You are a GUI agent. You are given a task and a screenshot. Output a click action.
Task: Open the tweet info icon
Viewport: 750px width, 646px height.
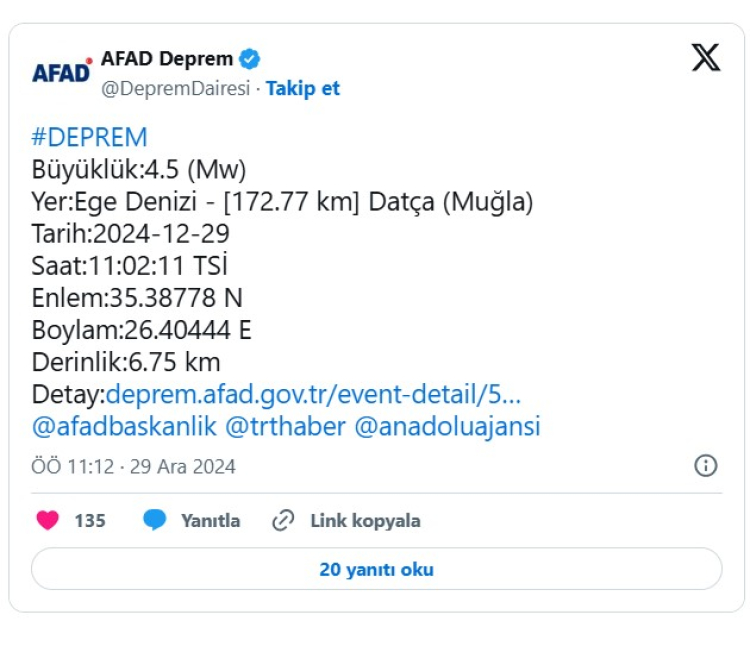705,466
